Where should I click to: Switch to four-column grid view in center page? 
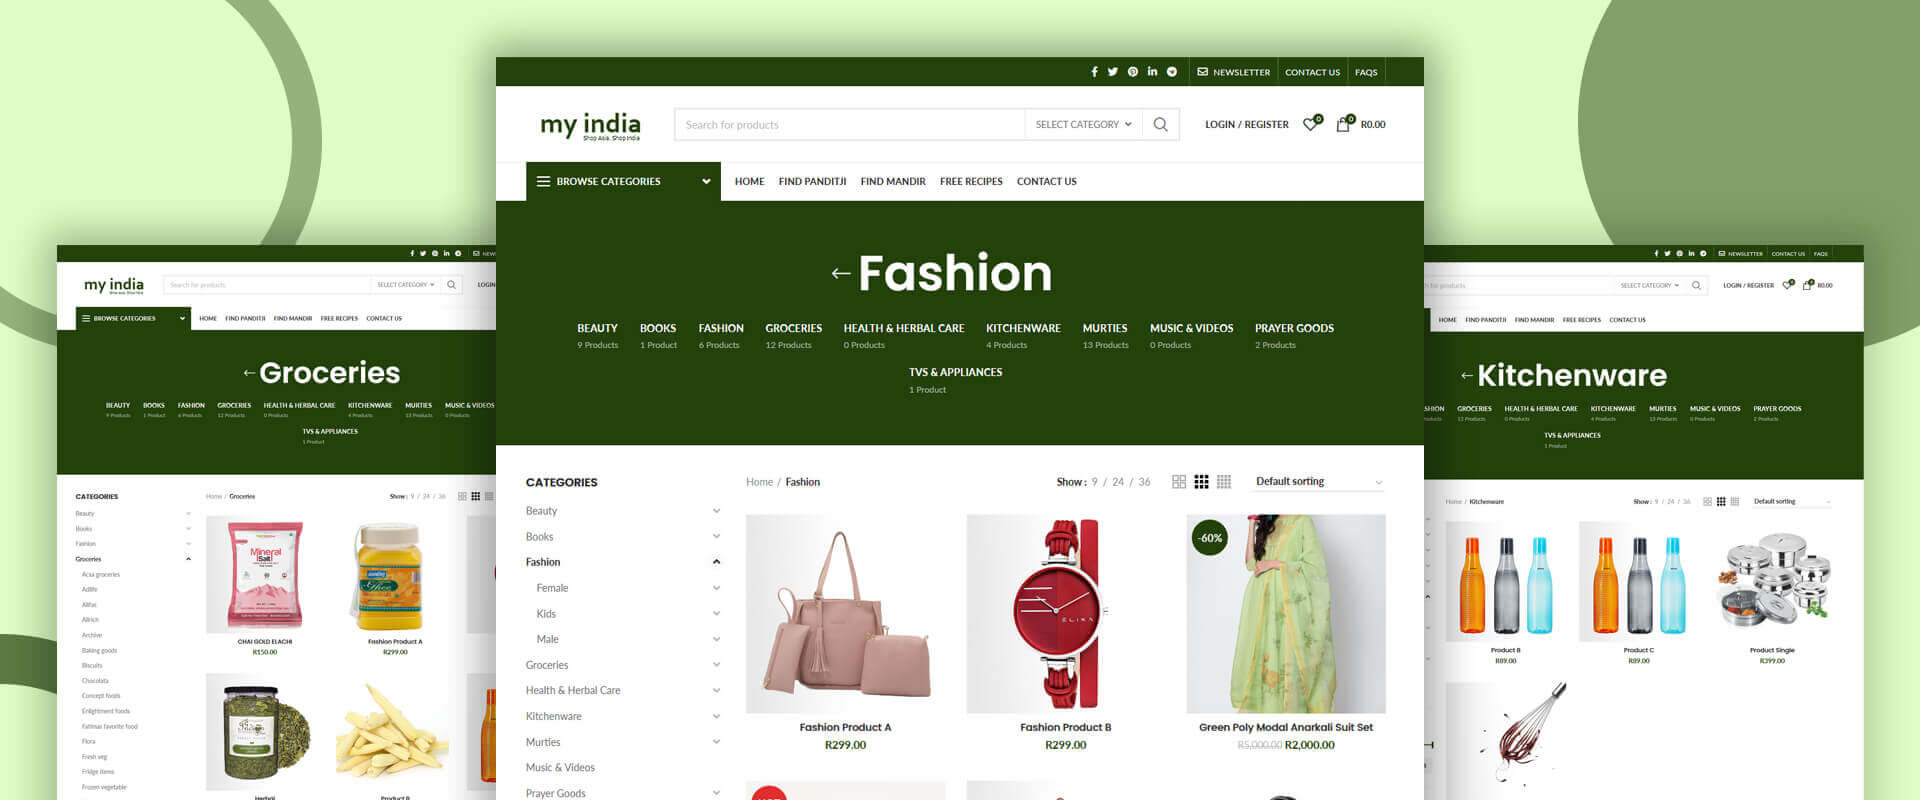tap(1224, 482)
